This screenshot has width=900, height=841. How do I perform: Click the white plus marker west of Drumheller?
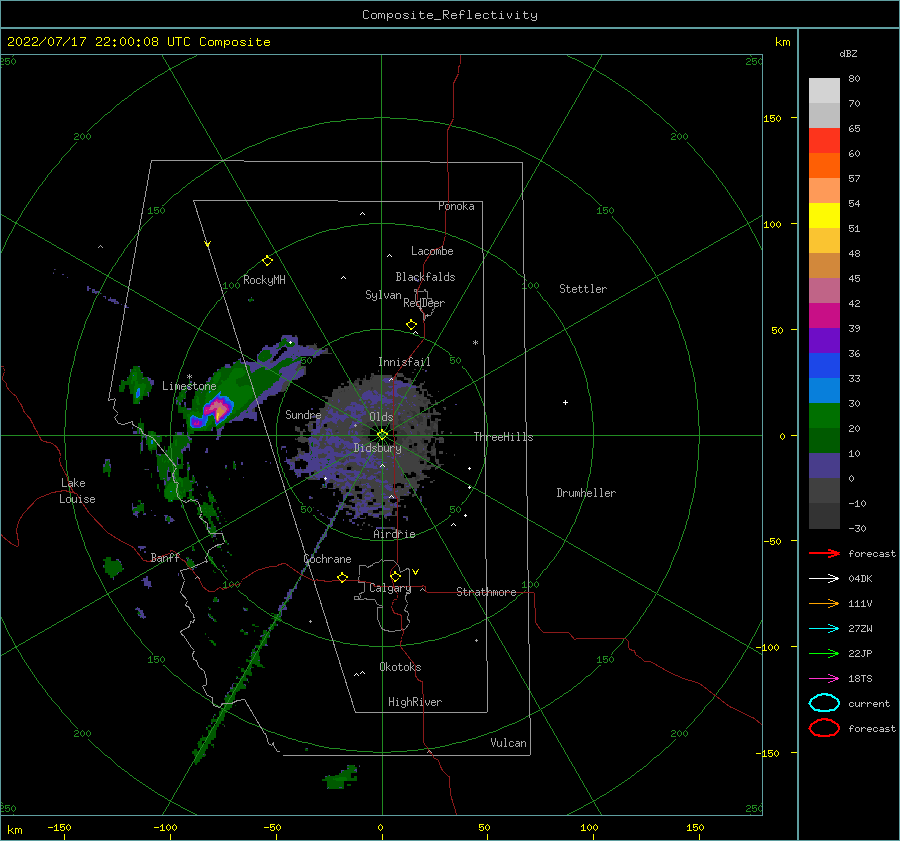point(565,402)
